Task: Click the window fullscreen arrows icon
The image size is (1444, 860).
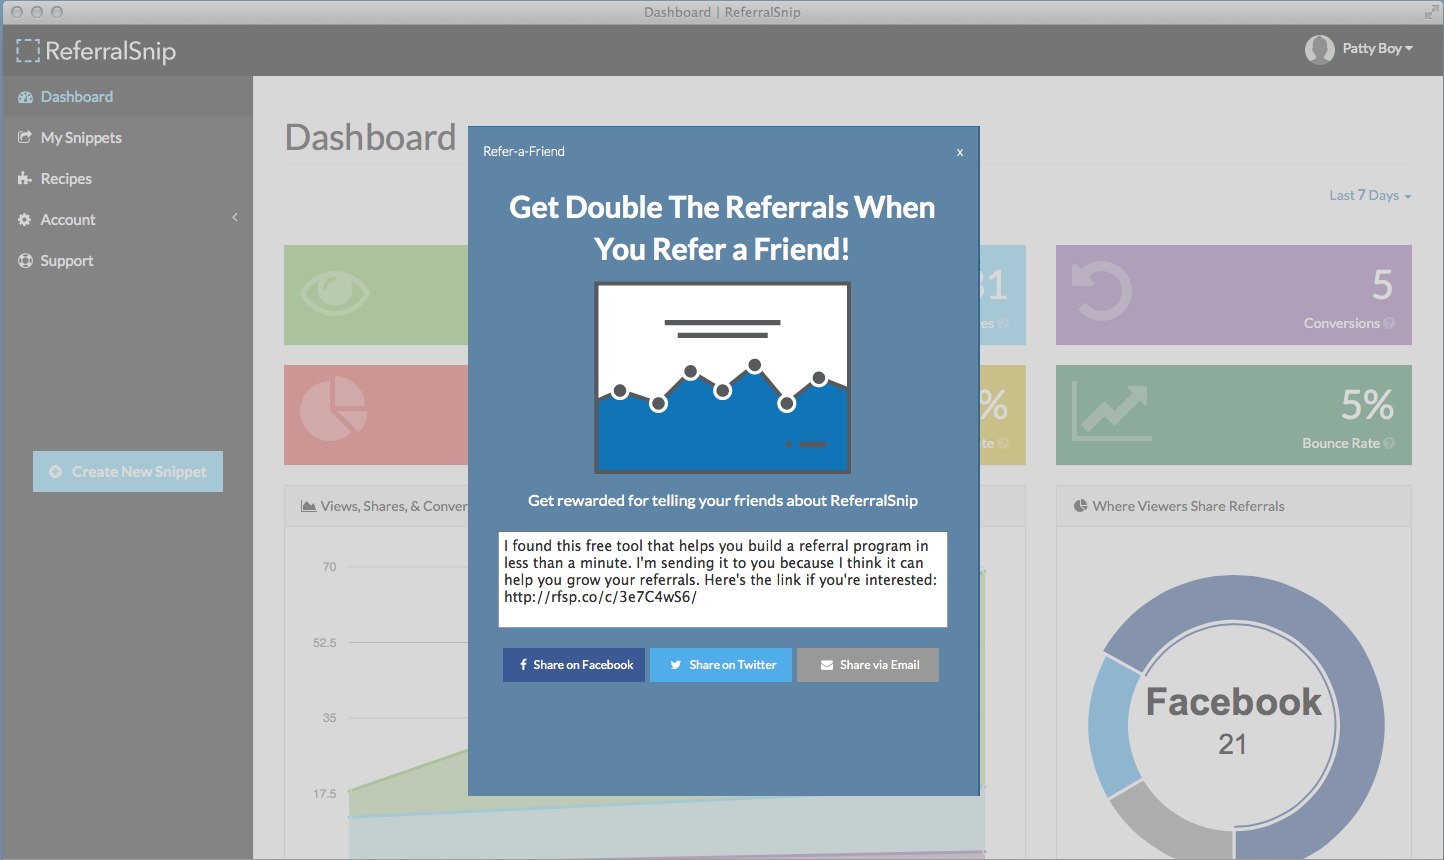Action: pyautogui.click(x=1431, y=12)
